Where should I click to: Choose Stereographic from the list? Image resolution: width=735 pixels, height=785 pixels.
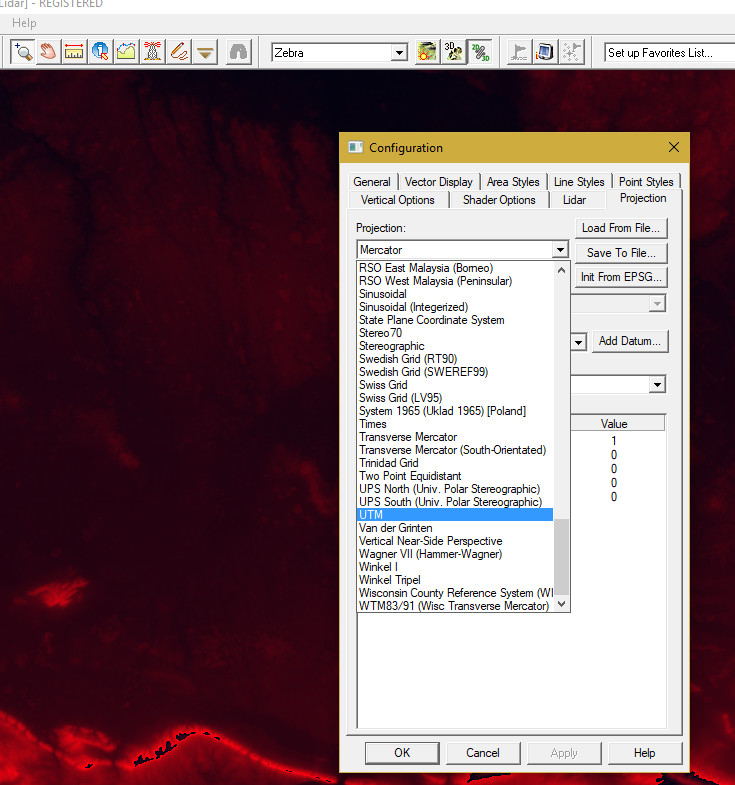[455, 346]
